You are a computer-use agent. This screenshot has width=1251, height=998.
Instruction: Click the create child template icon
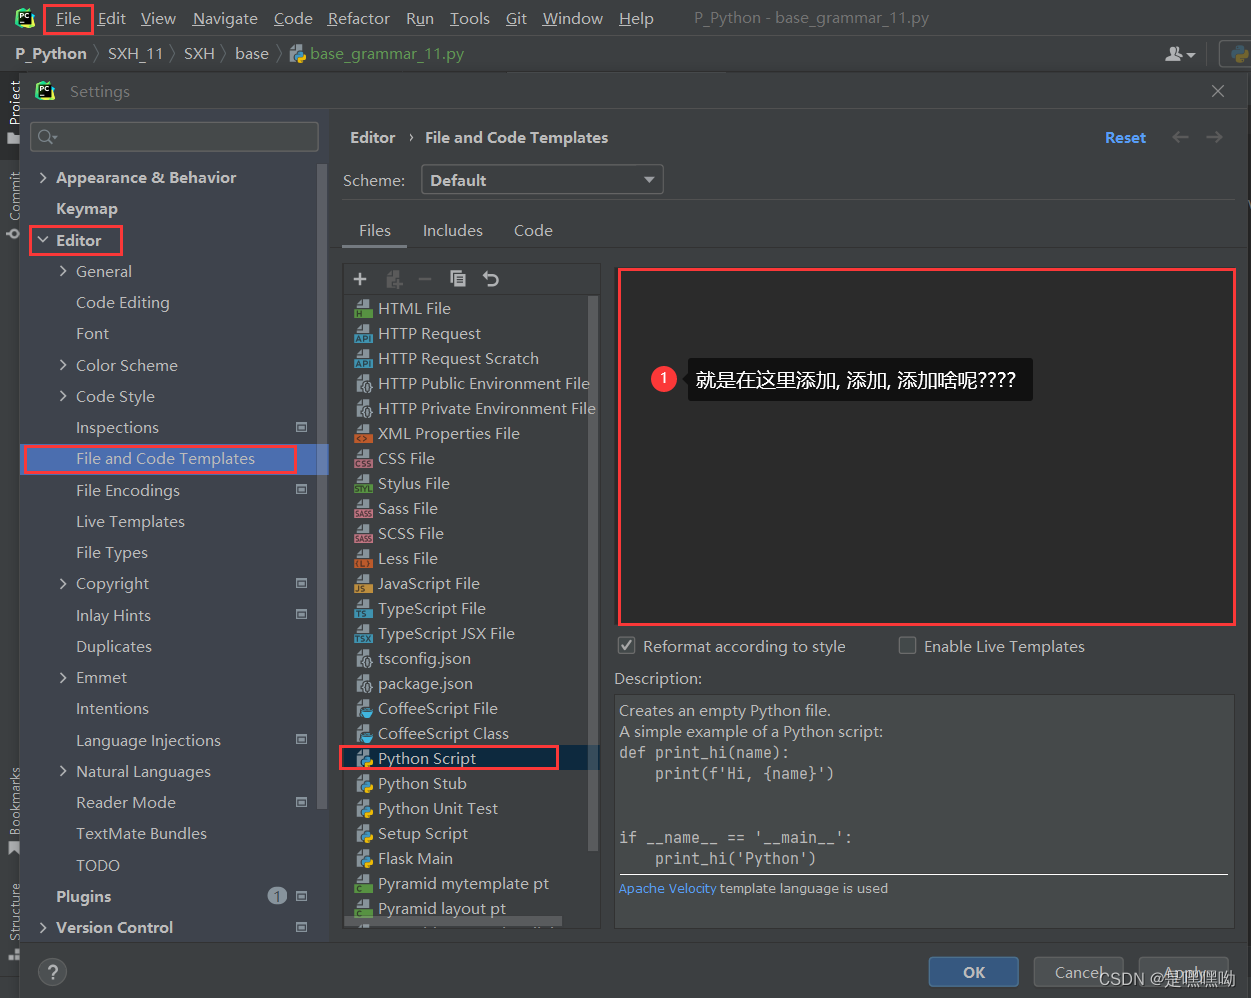tap(394, 279)
